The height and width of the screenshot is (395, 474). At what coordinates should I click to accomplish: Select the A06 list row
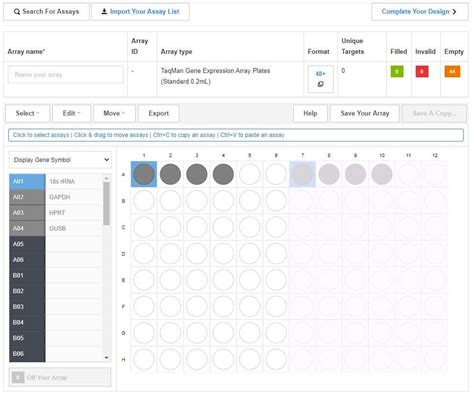pyautogui.click(x=56, y=260)
